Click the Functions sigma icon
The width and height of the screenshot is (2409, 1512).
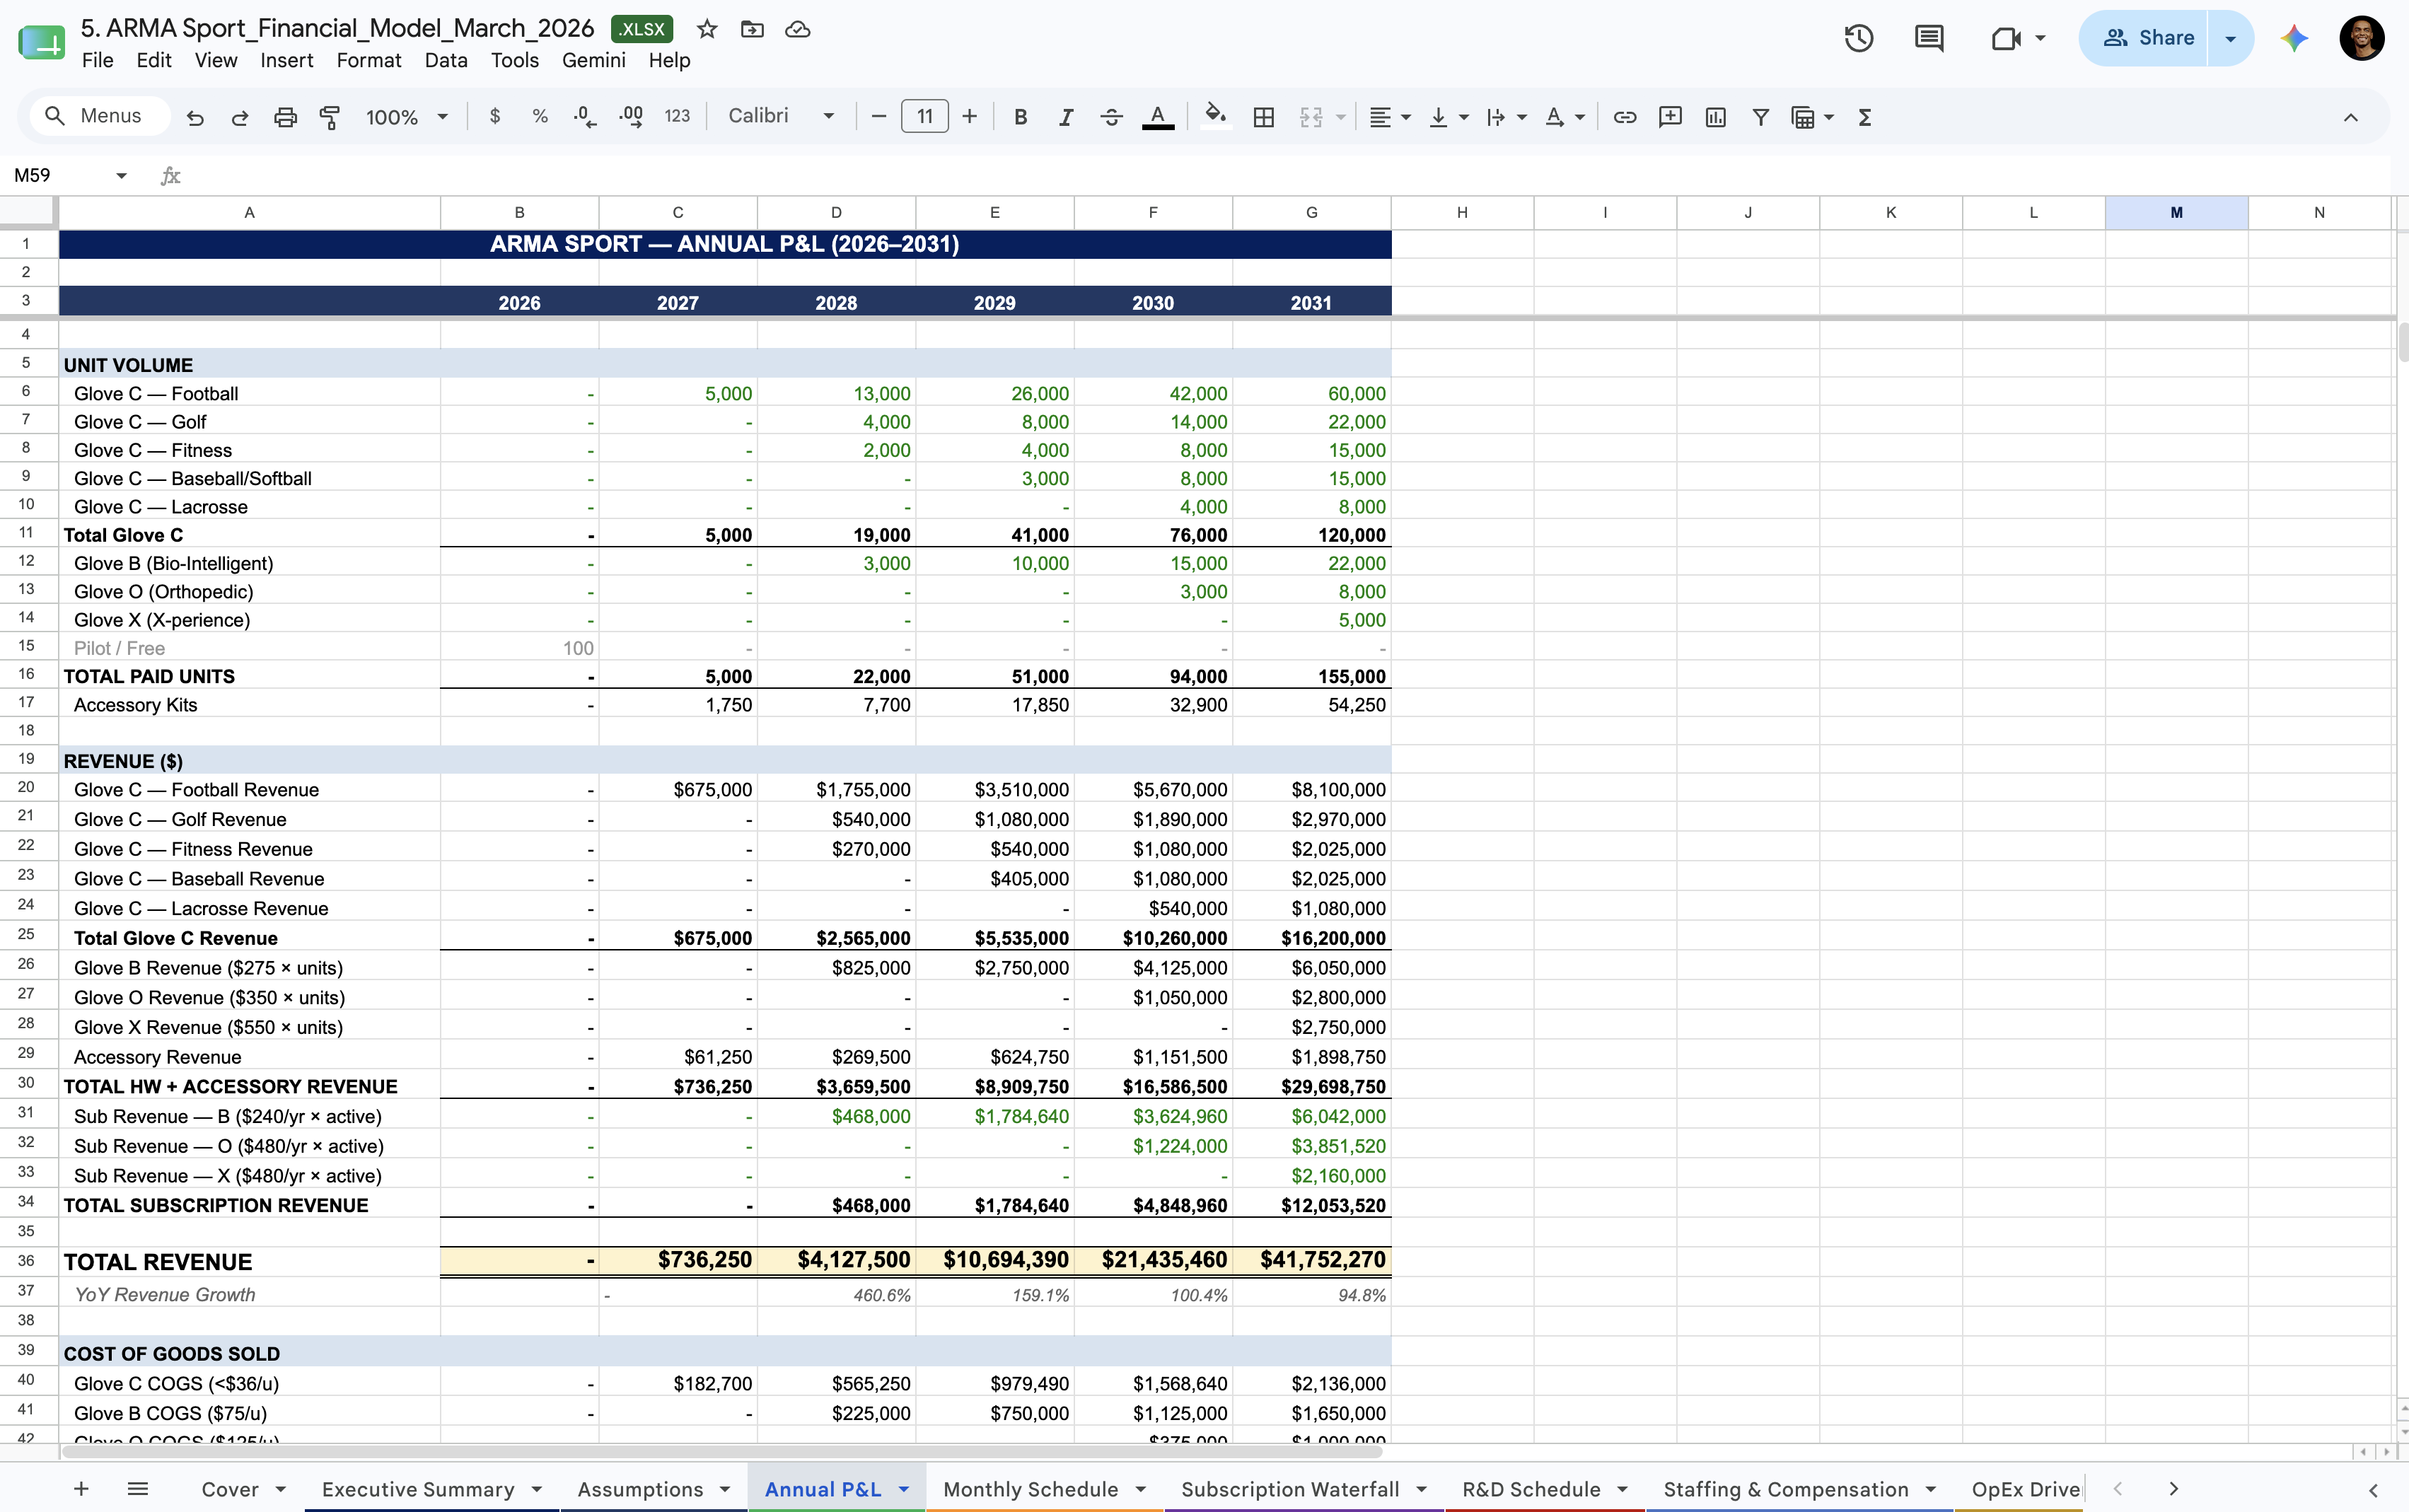point(1865,117)
